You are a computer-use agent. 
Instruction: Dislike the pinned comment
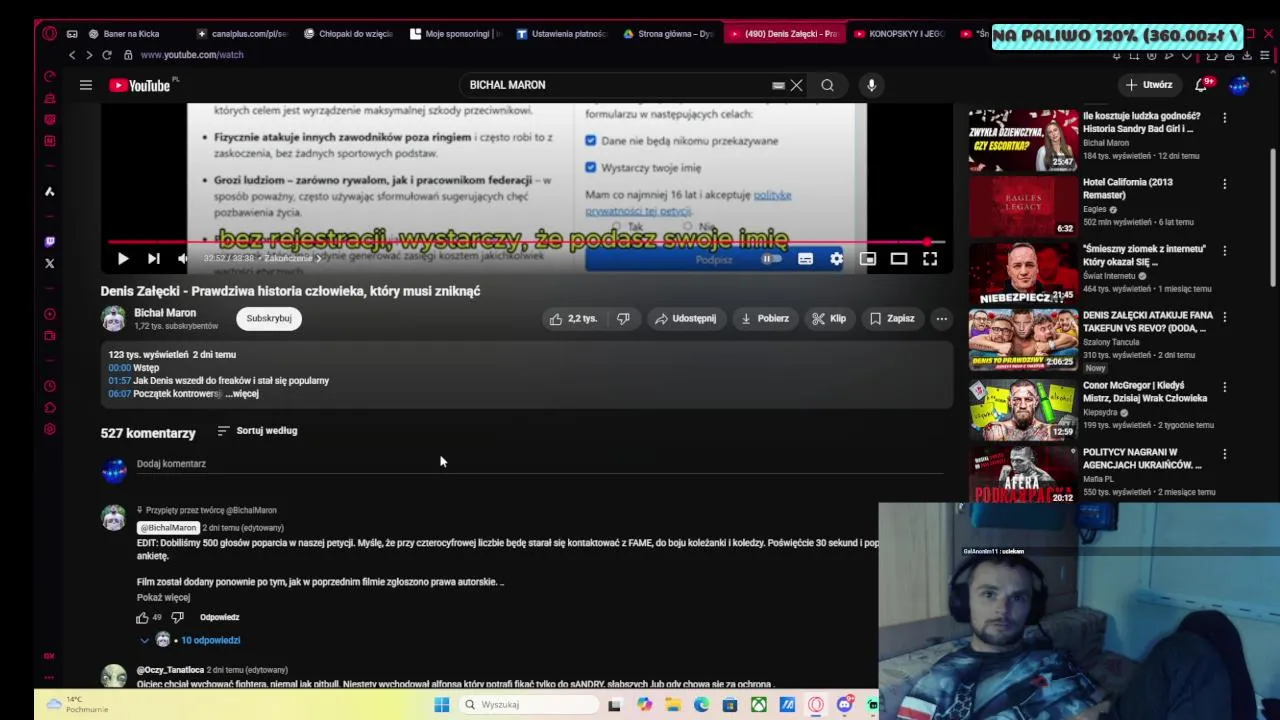pos(177,617)
